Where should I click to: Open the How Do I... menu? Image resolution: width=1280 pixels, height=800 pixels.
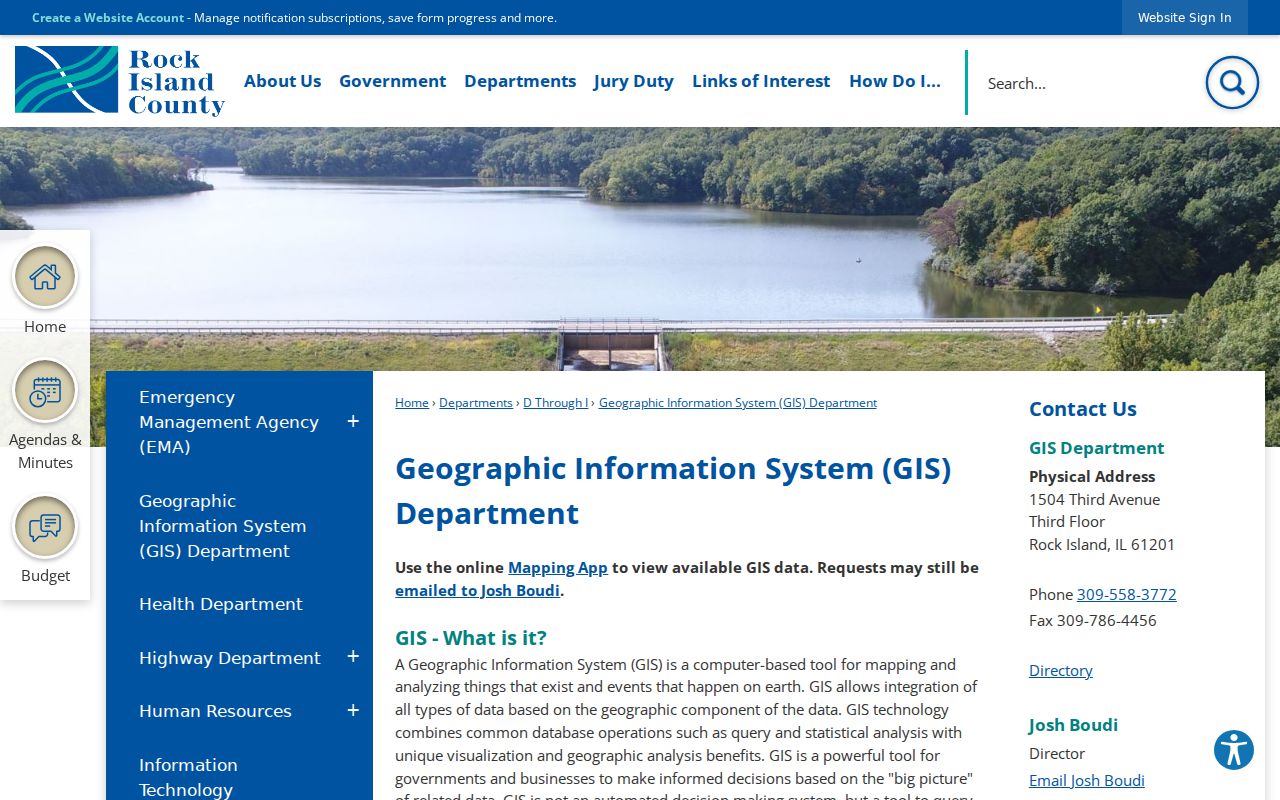click(x=895, y=81)
